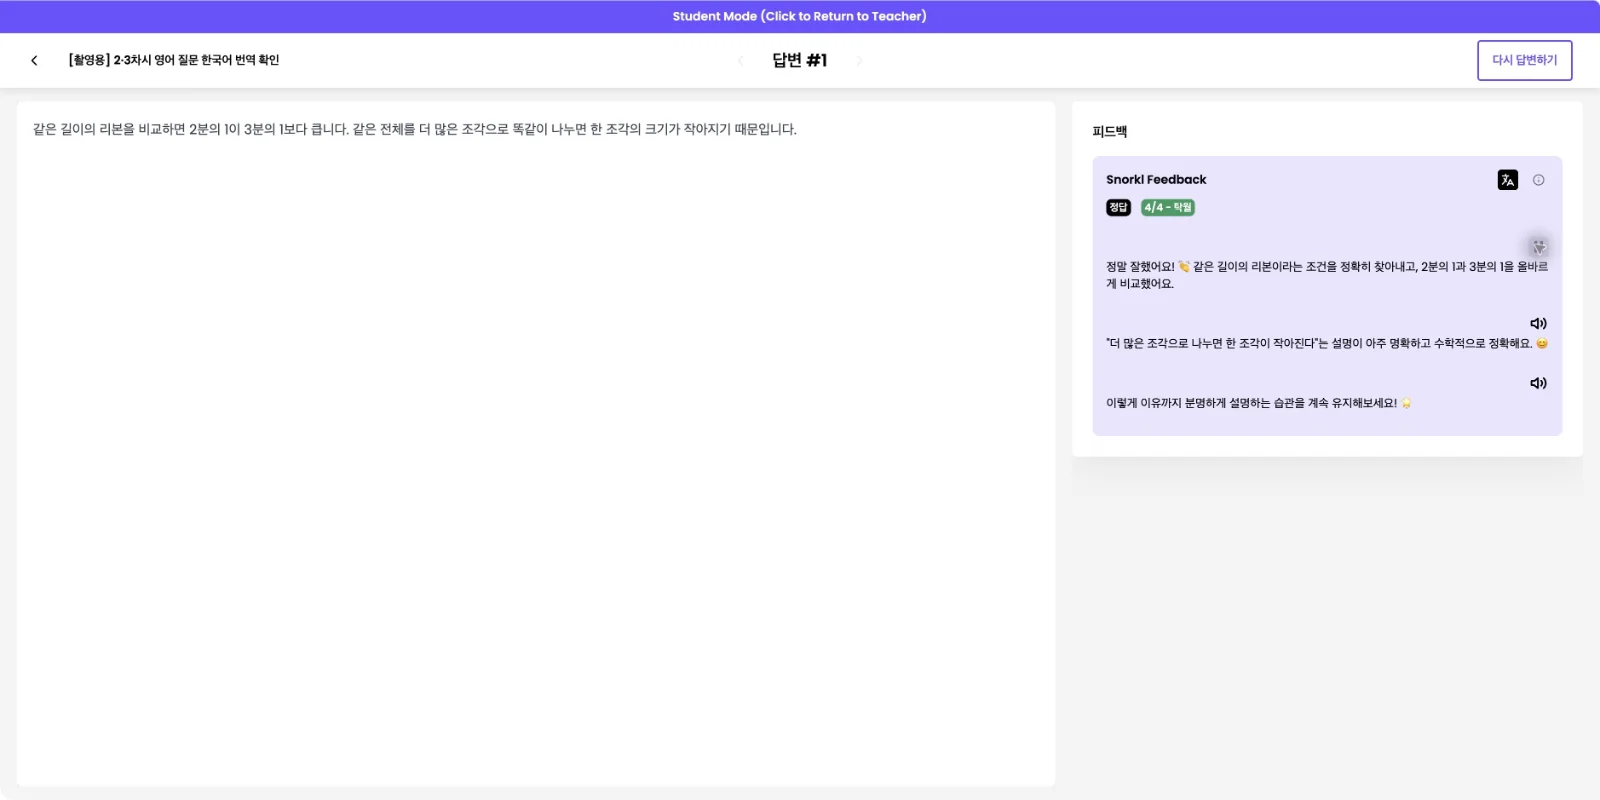Go to next answer chevron
The image size is (1600, 800).
pos(859,61)
